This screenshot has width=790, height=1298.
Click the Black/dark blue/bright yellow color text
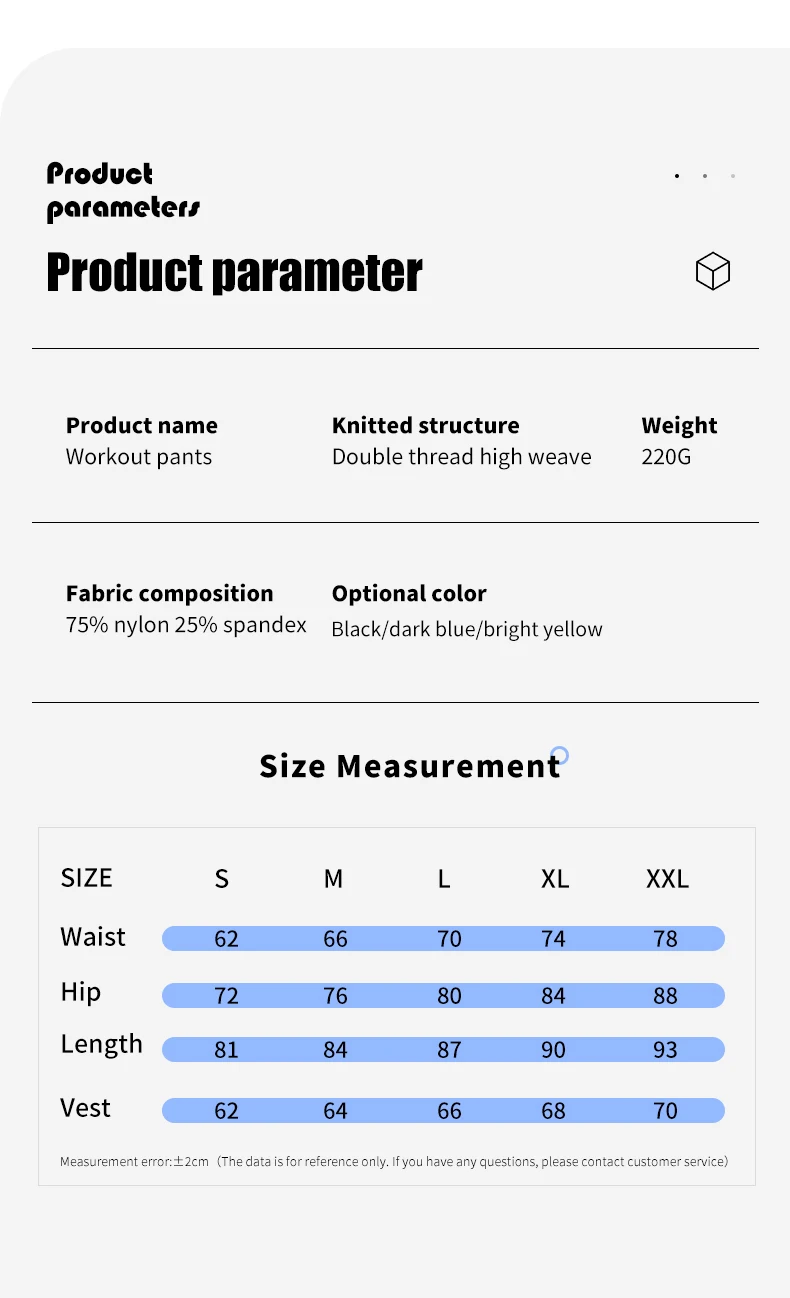(x=467, y=629)
